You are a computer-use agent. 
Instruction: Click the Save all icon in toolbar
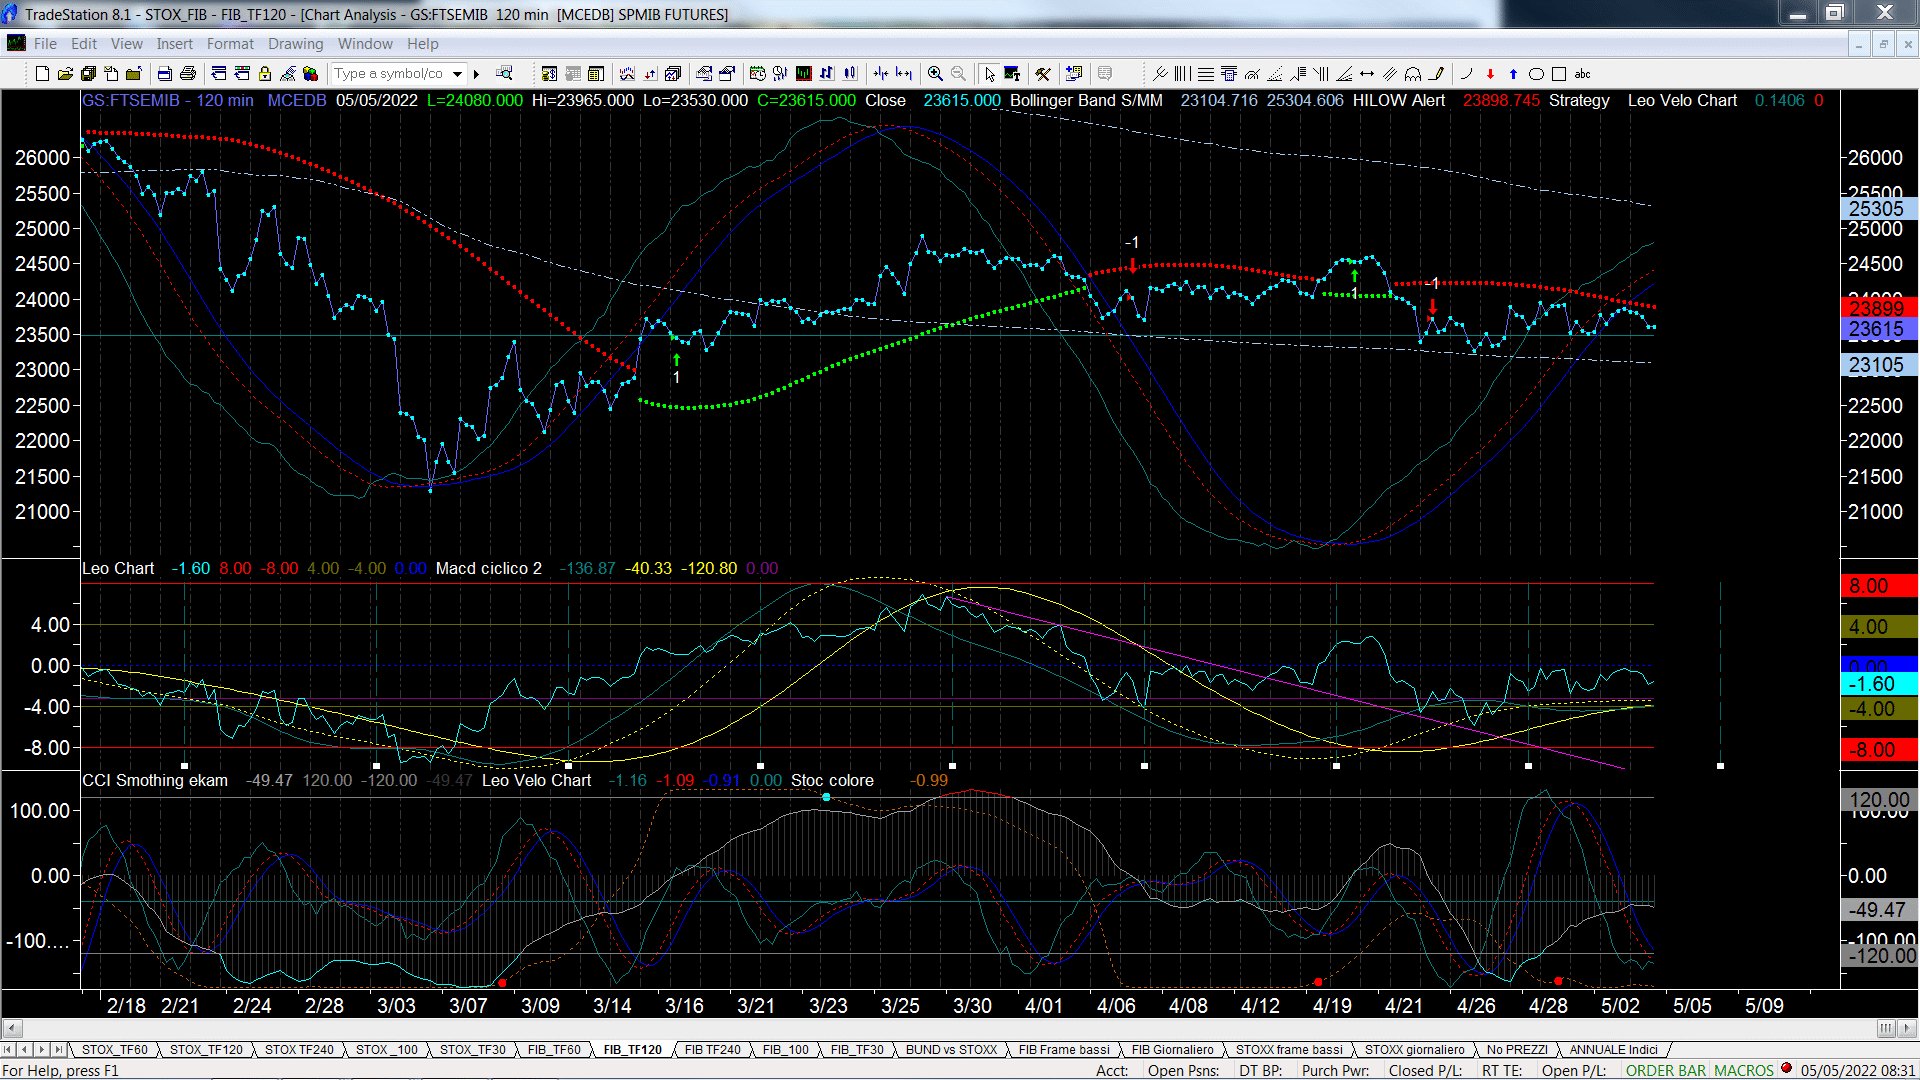point(88,74)
